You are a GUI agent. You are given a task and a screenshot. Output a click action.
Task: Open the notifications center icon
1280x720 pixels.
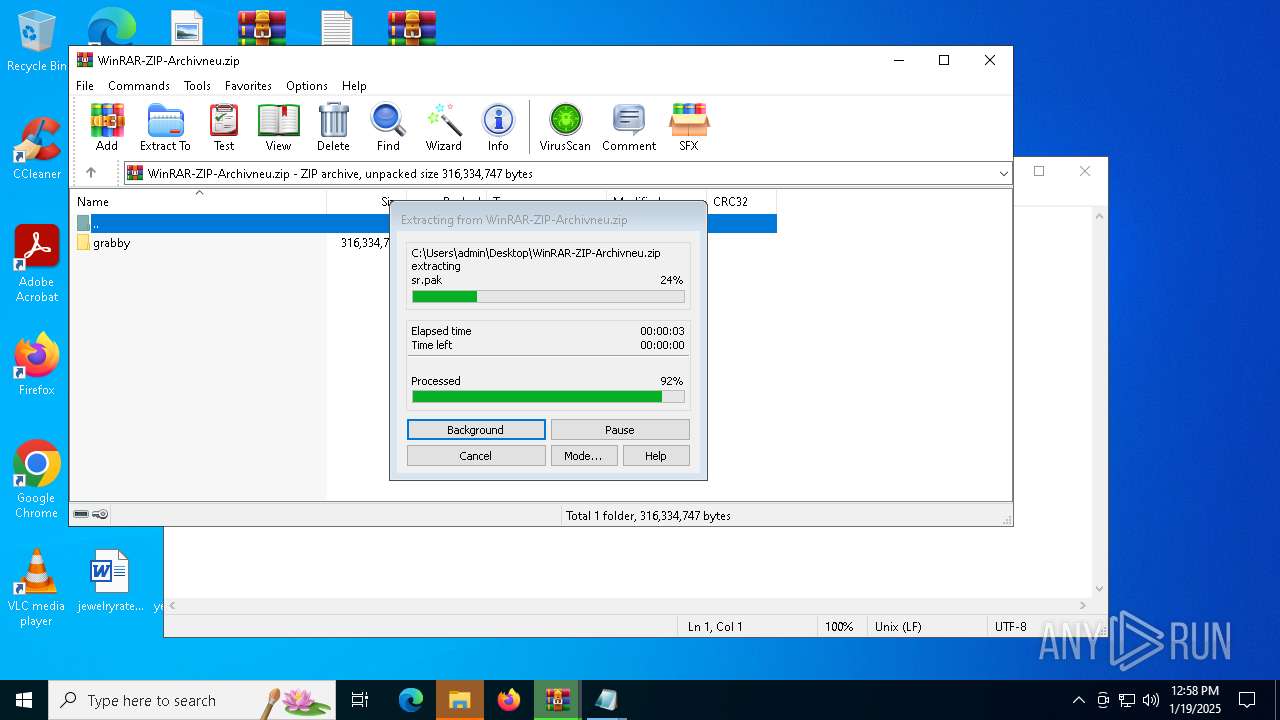pos(1247,700)
